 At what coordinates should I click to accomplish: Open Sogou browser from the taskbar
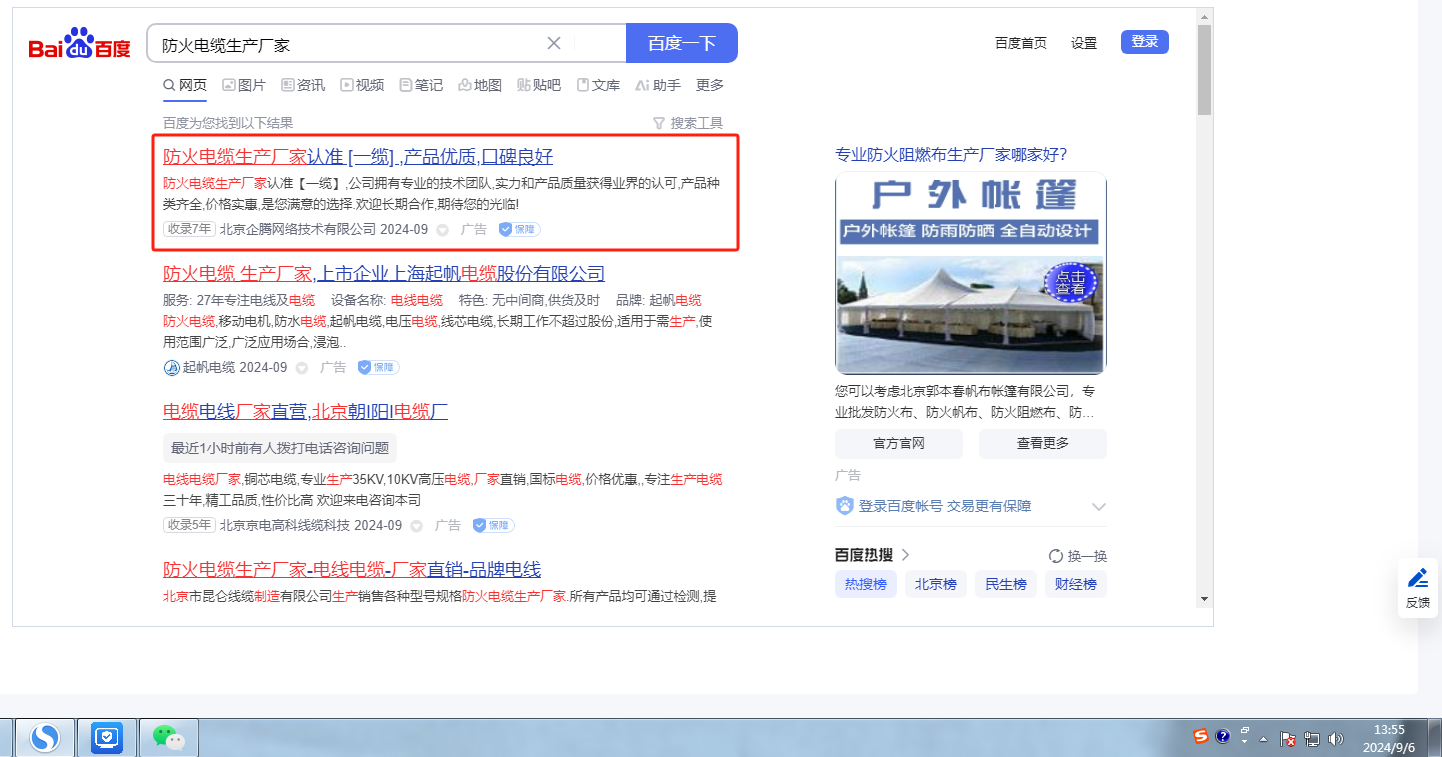45,738
